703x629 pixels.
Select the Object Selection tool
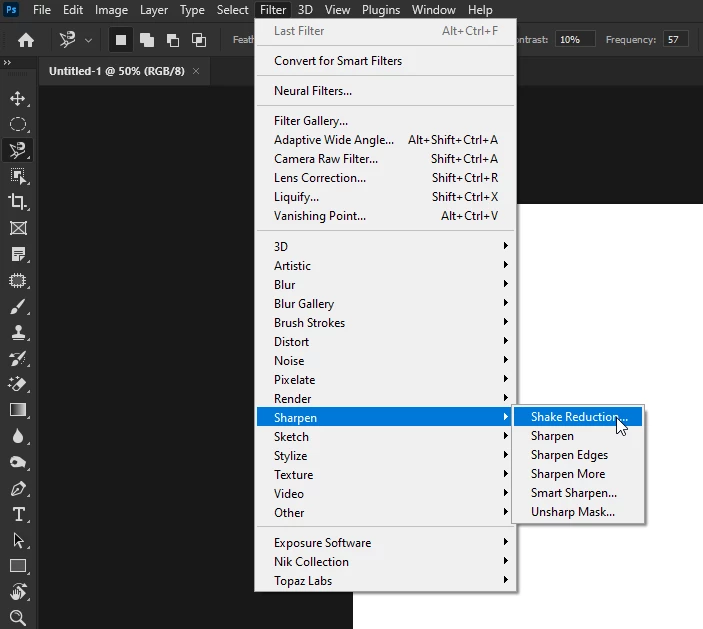coord(18,176)
